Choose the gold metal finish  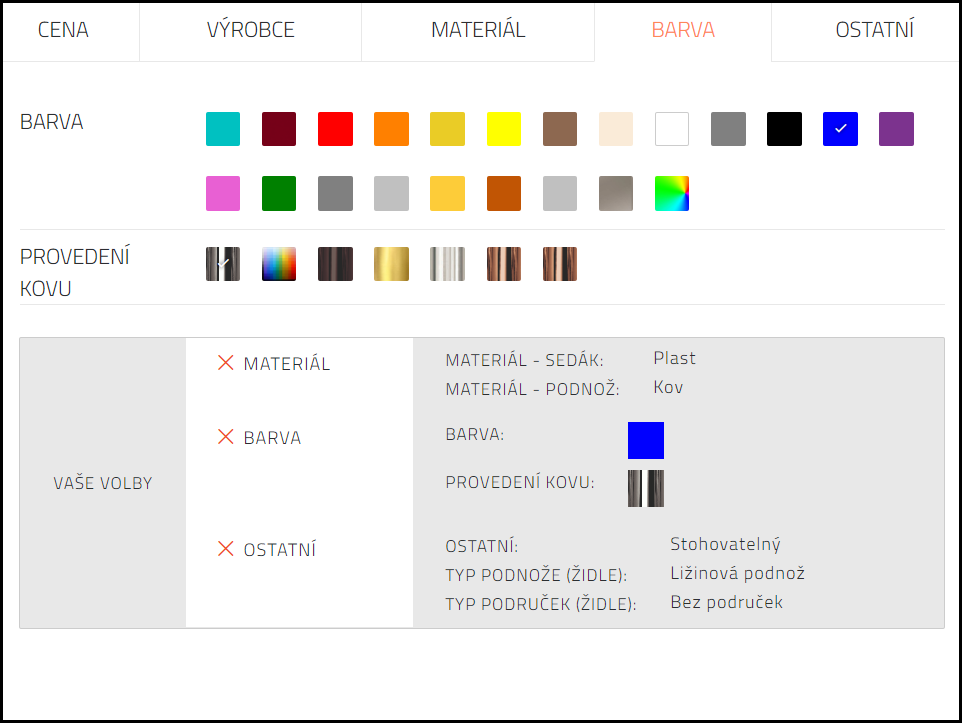391,264
